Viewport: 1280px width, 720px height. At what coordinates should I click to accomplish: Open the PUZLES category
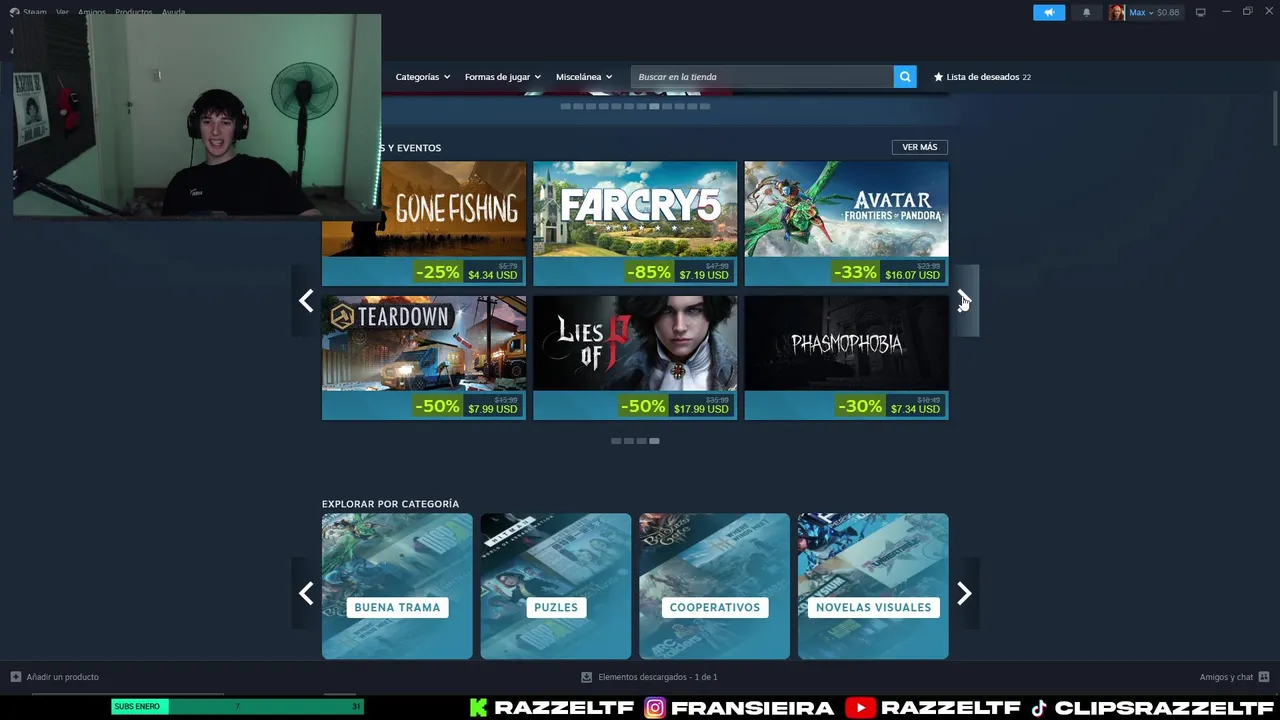pos(556,586)
